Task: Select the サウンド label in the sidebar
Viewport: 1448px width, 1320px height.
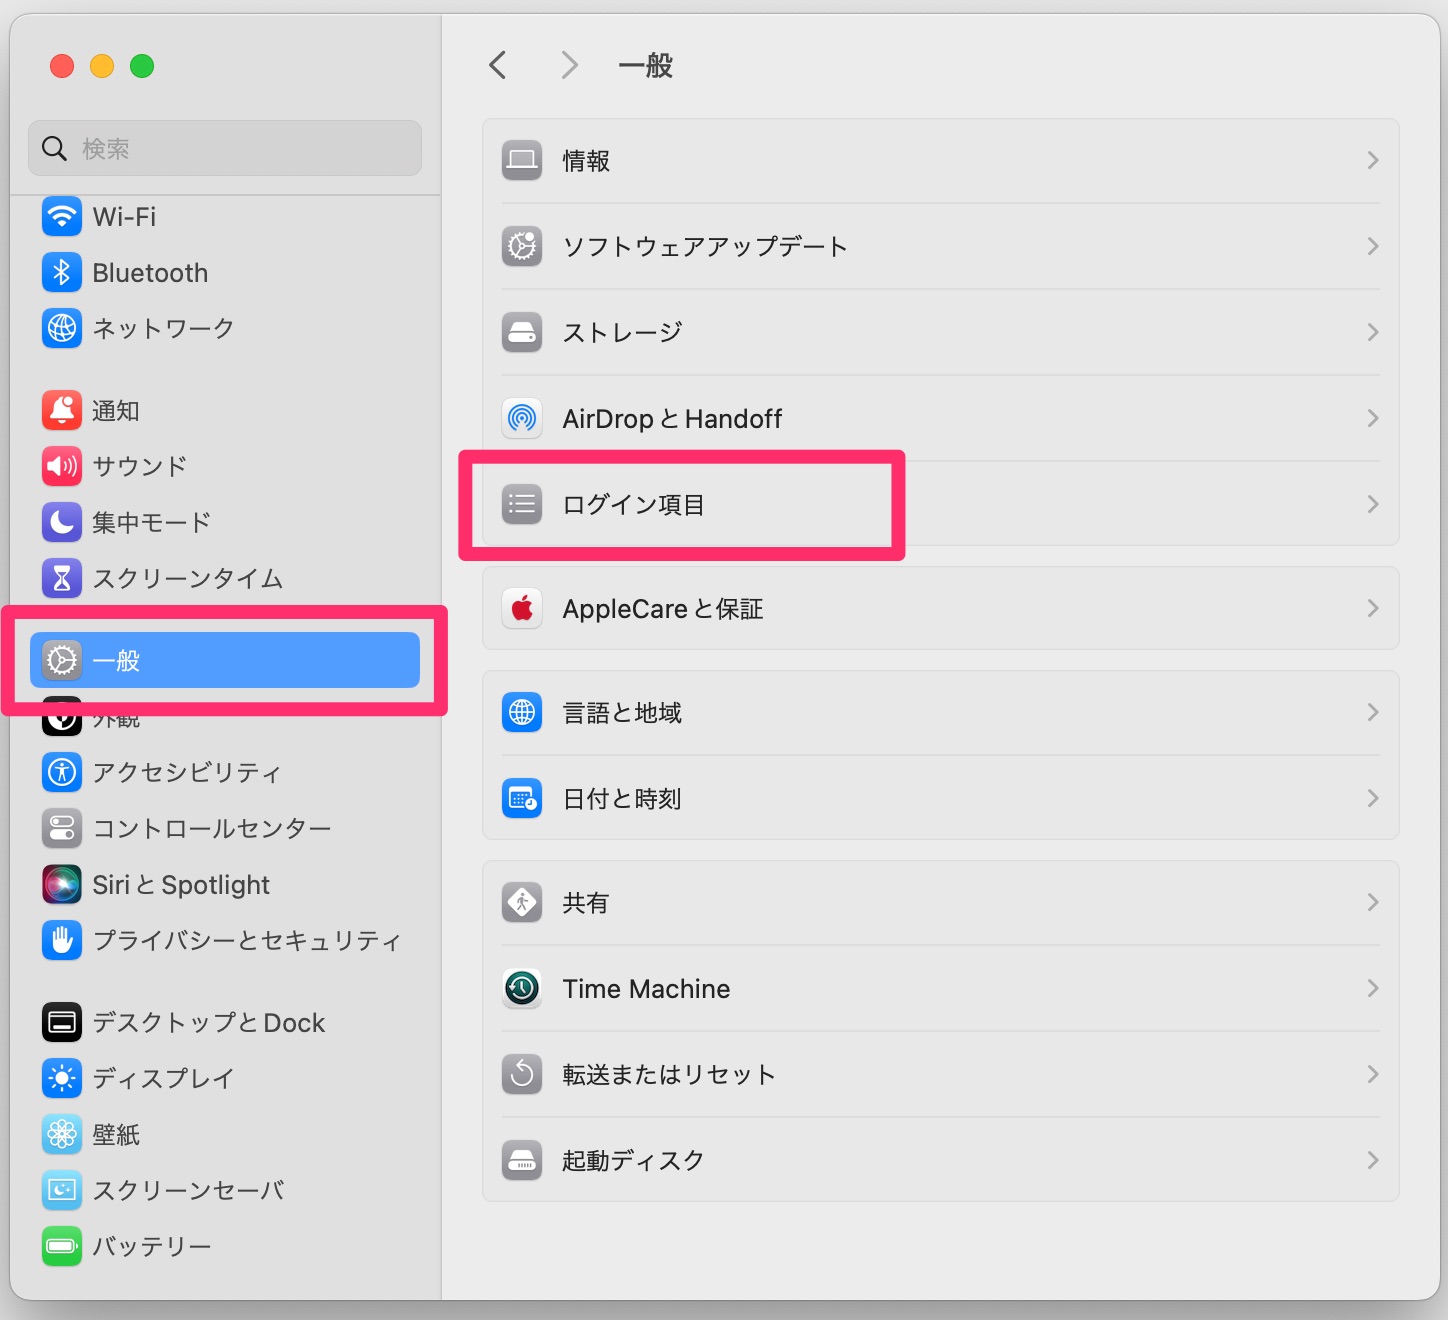Action: coord(139,466)
